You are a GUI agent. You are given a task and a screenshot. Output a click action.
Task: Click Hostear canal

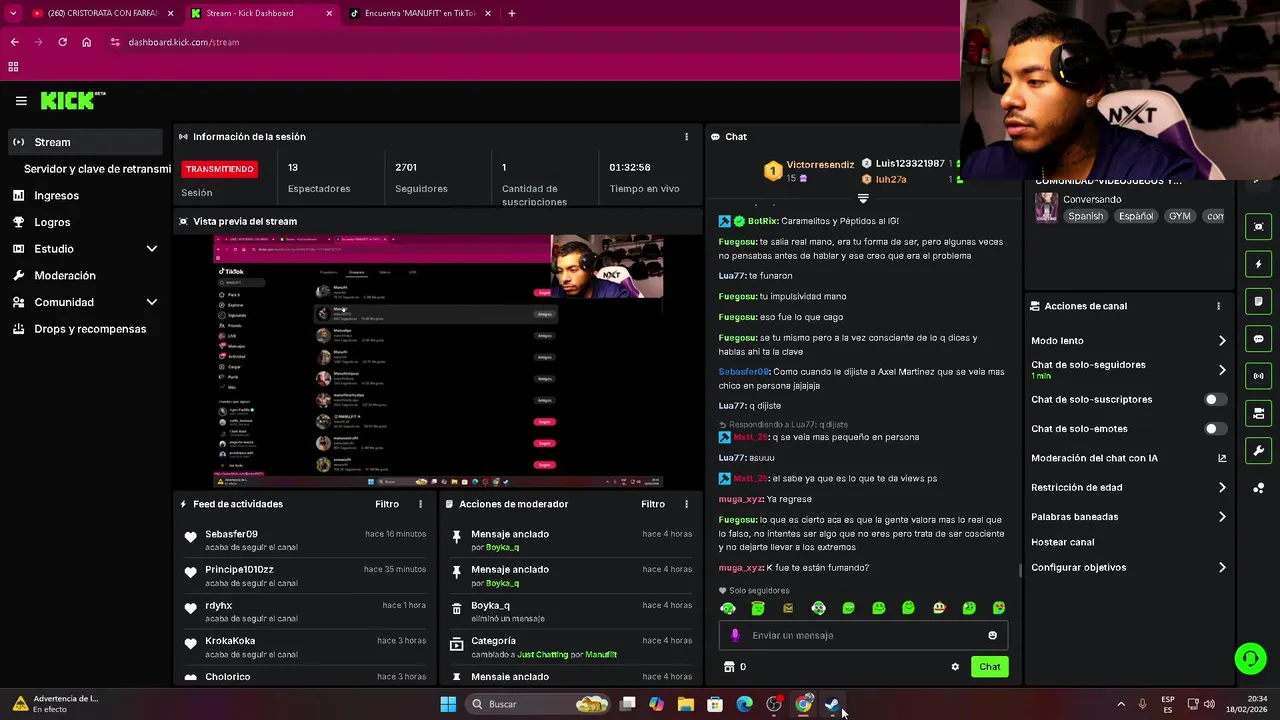click(1062, 542)
